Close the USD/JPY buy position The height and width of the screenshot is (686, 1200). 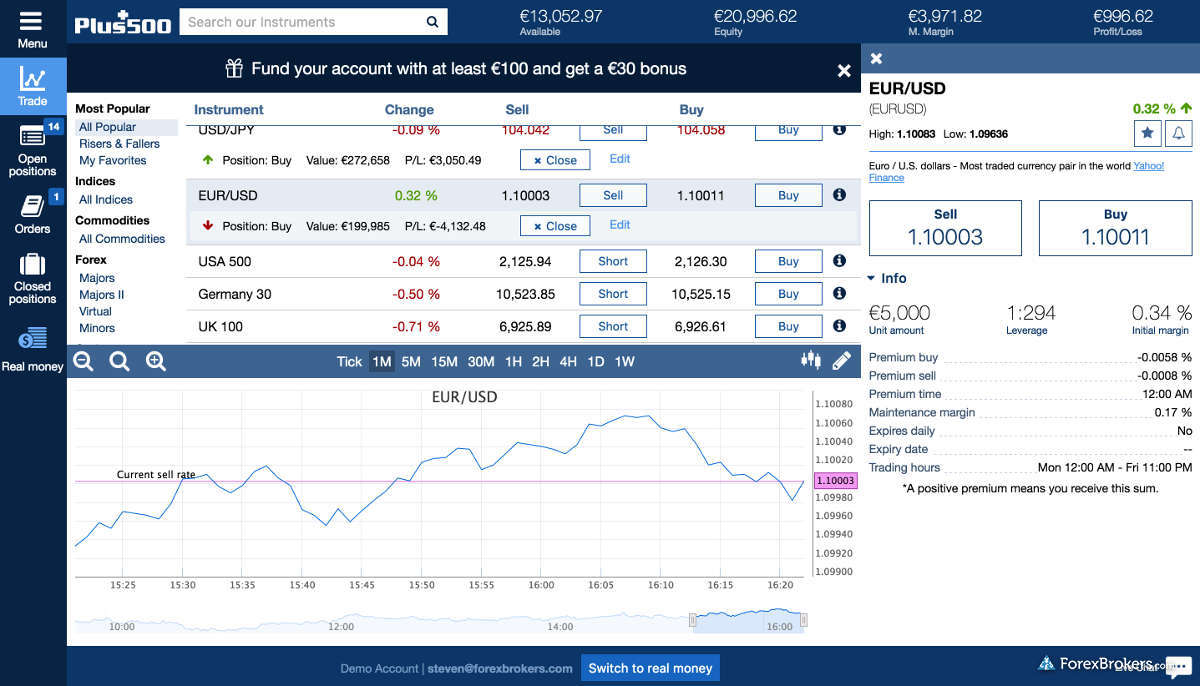pyautogui.click(x=555, y=160)
